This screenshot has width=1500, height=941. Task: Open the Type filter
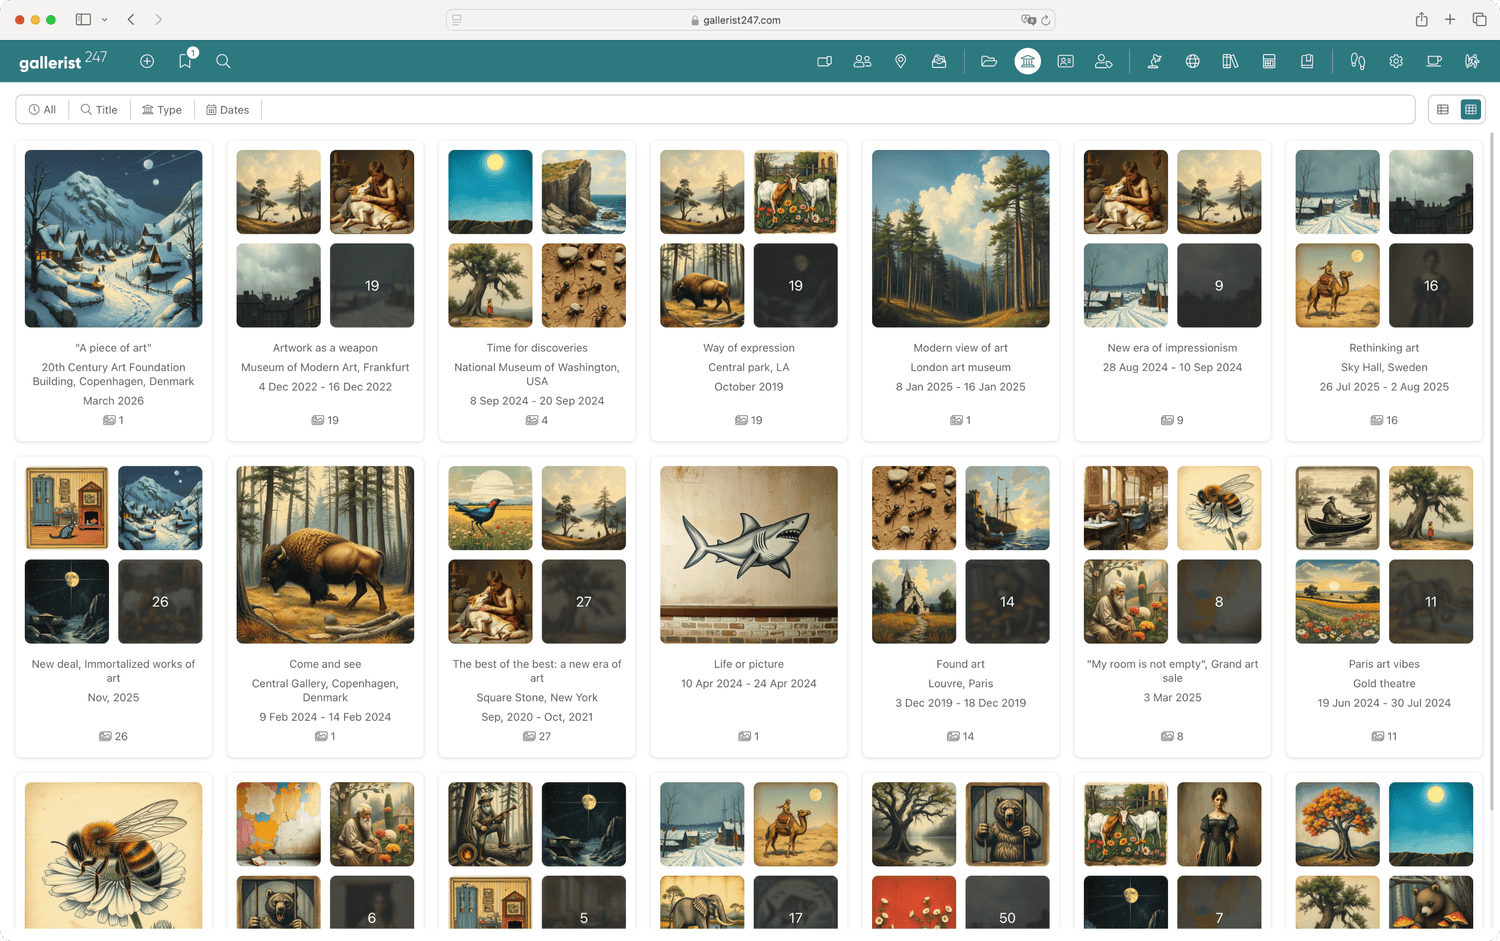[162, 109]
